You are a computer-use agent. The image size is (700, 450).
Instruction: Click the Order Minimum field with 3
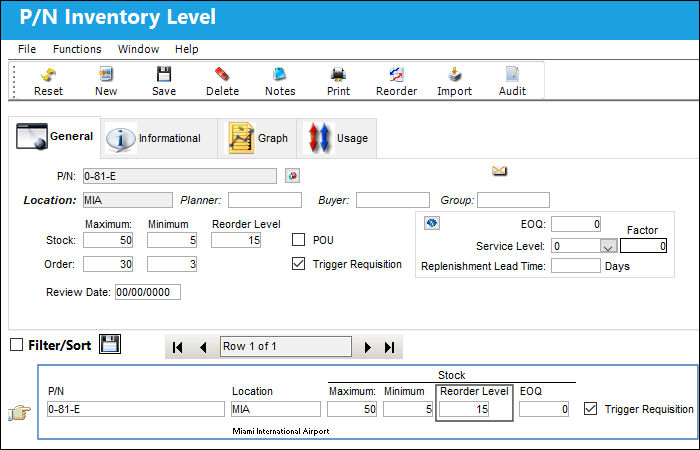tap(172, 264)
